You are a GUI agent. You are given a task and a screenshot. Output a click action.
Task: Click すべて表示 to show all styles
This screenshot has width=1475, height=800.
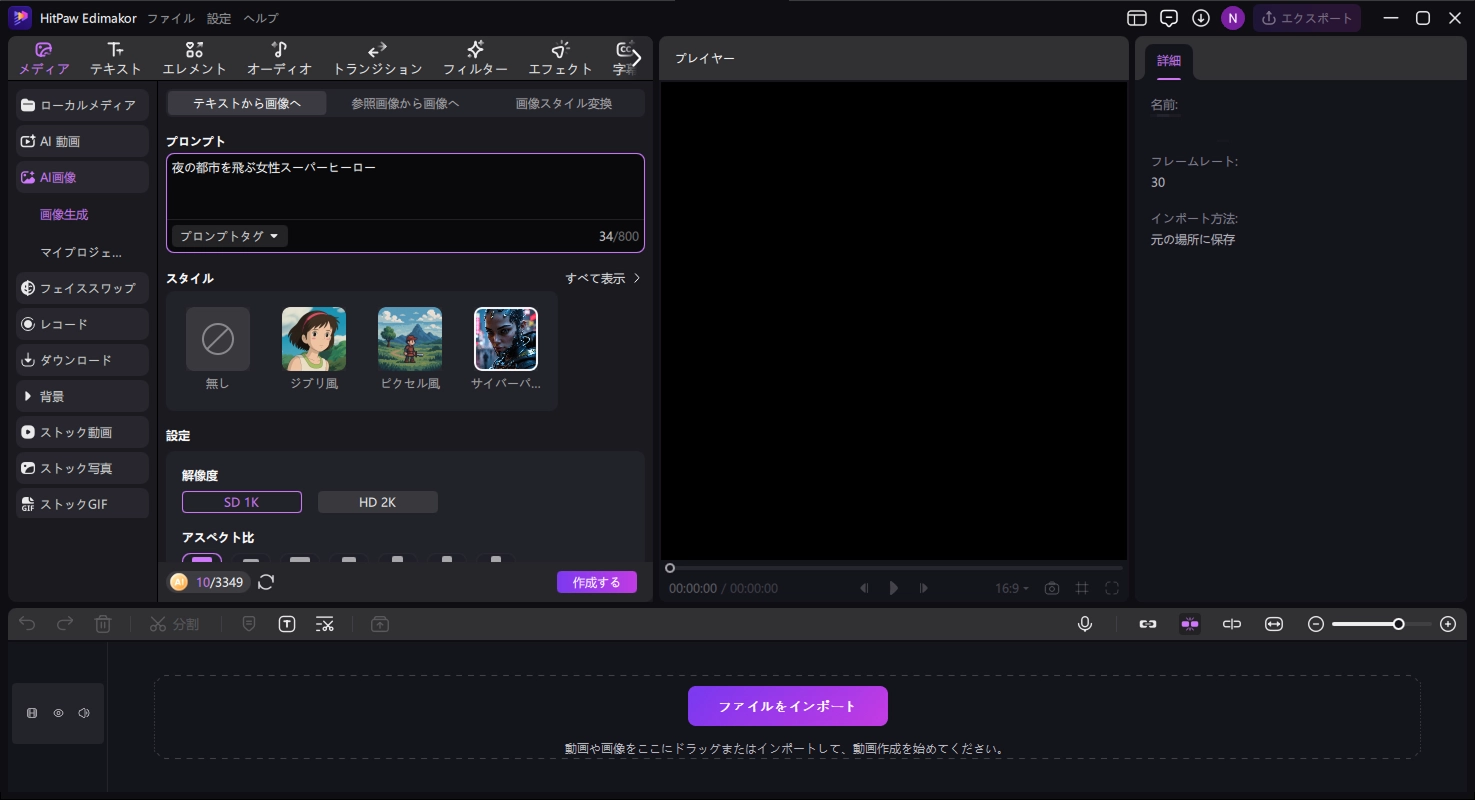pos(603,278)
